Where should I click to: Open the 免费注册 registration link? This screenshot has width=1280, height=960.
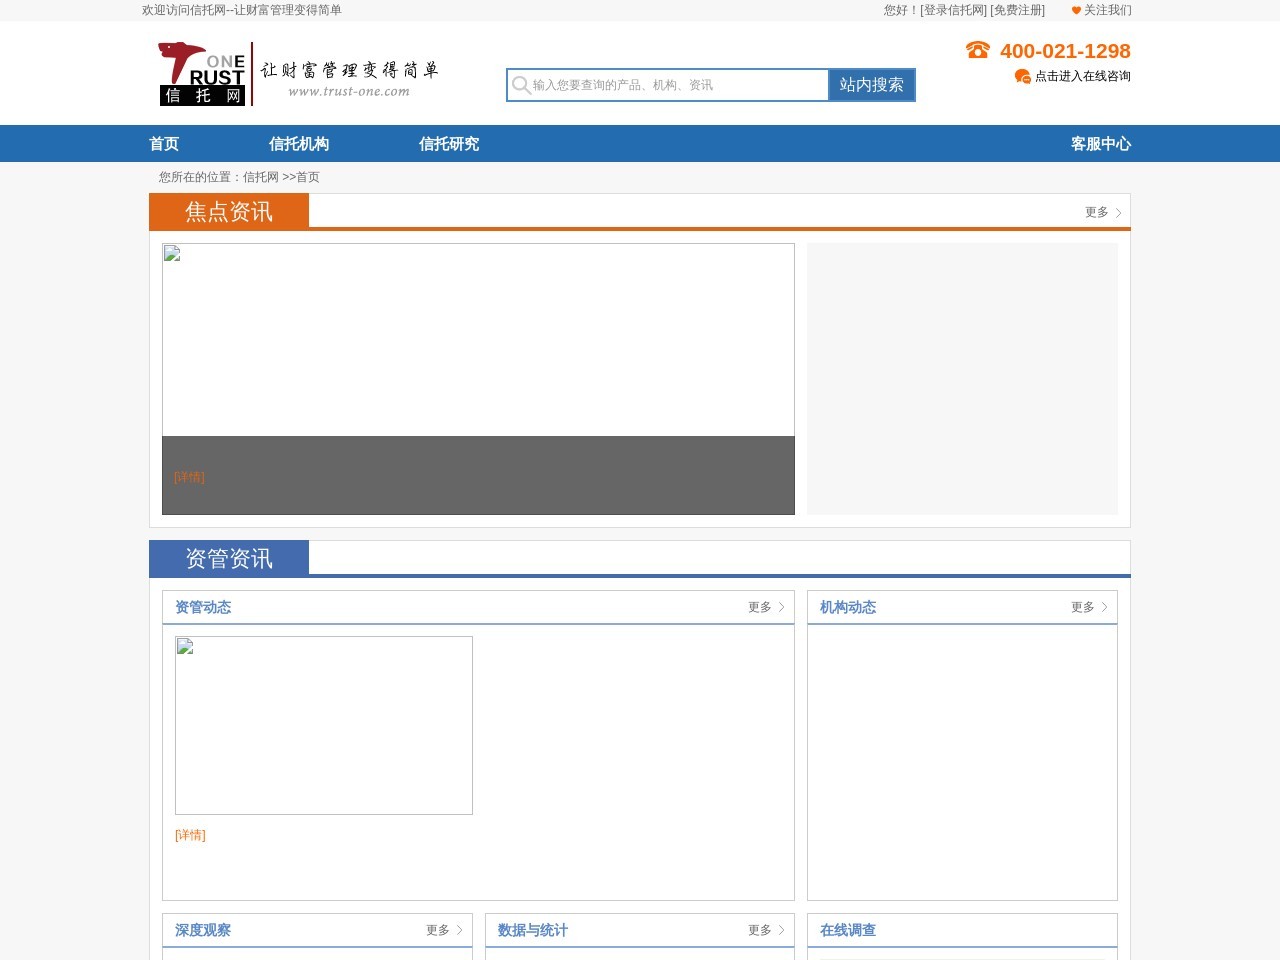[x=1017, y=10]
